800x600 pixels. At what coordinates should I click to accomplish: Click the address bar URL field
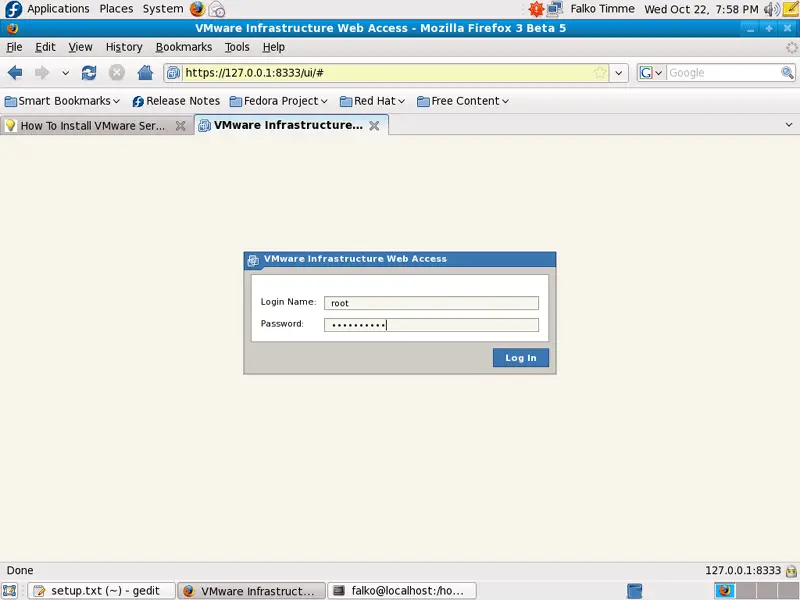tap(388, 73)
